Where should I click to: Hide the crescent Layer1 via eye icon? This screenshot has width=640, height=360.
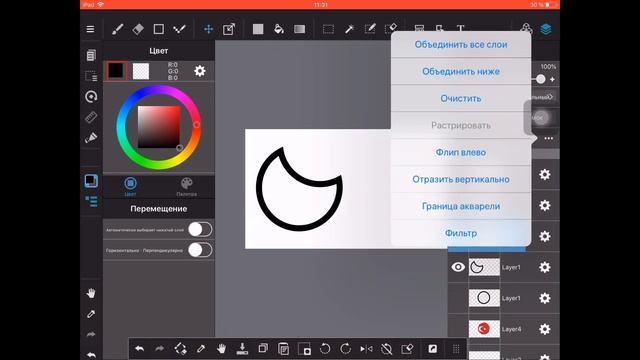pos(458,267)
